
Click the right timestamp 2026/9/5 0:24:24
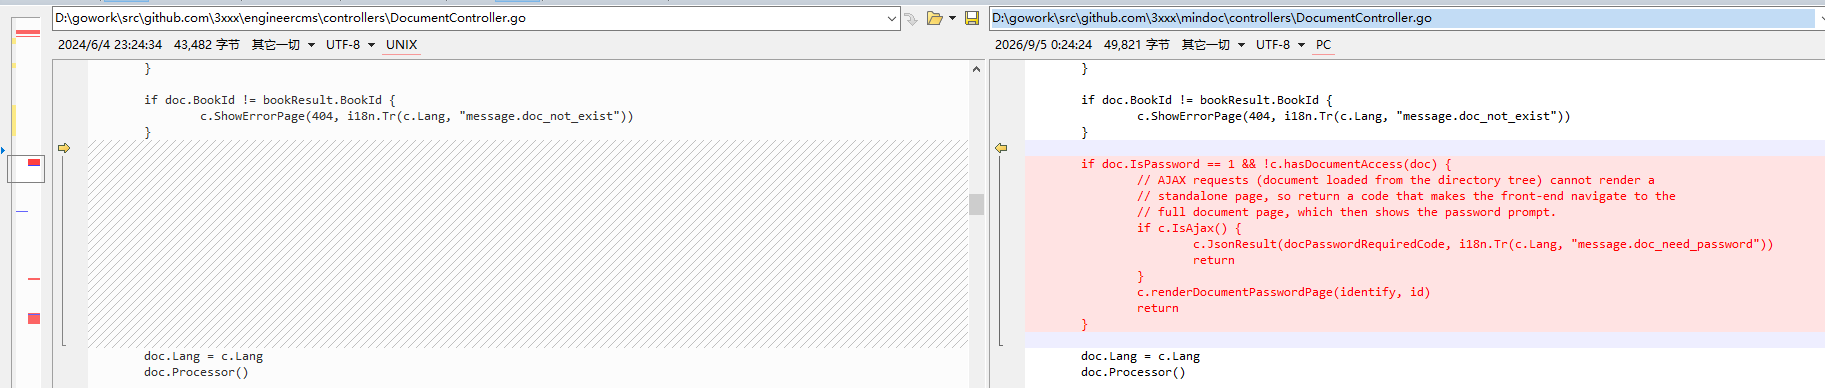coord(1043,45)
